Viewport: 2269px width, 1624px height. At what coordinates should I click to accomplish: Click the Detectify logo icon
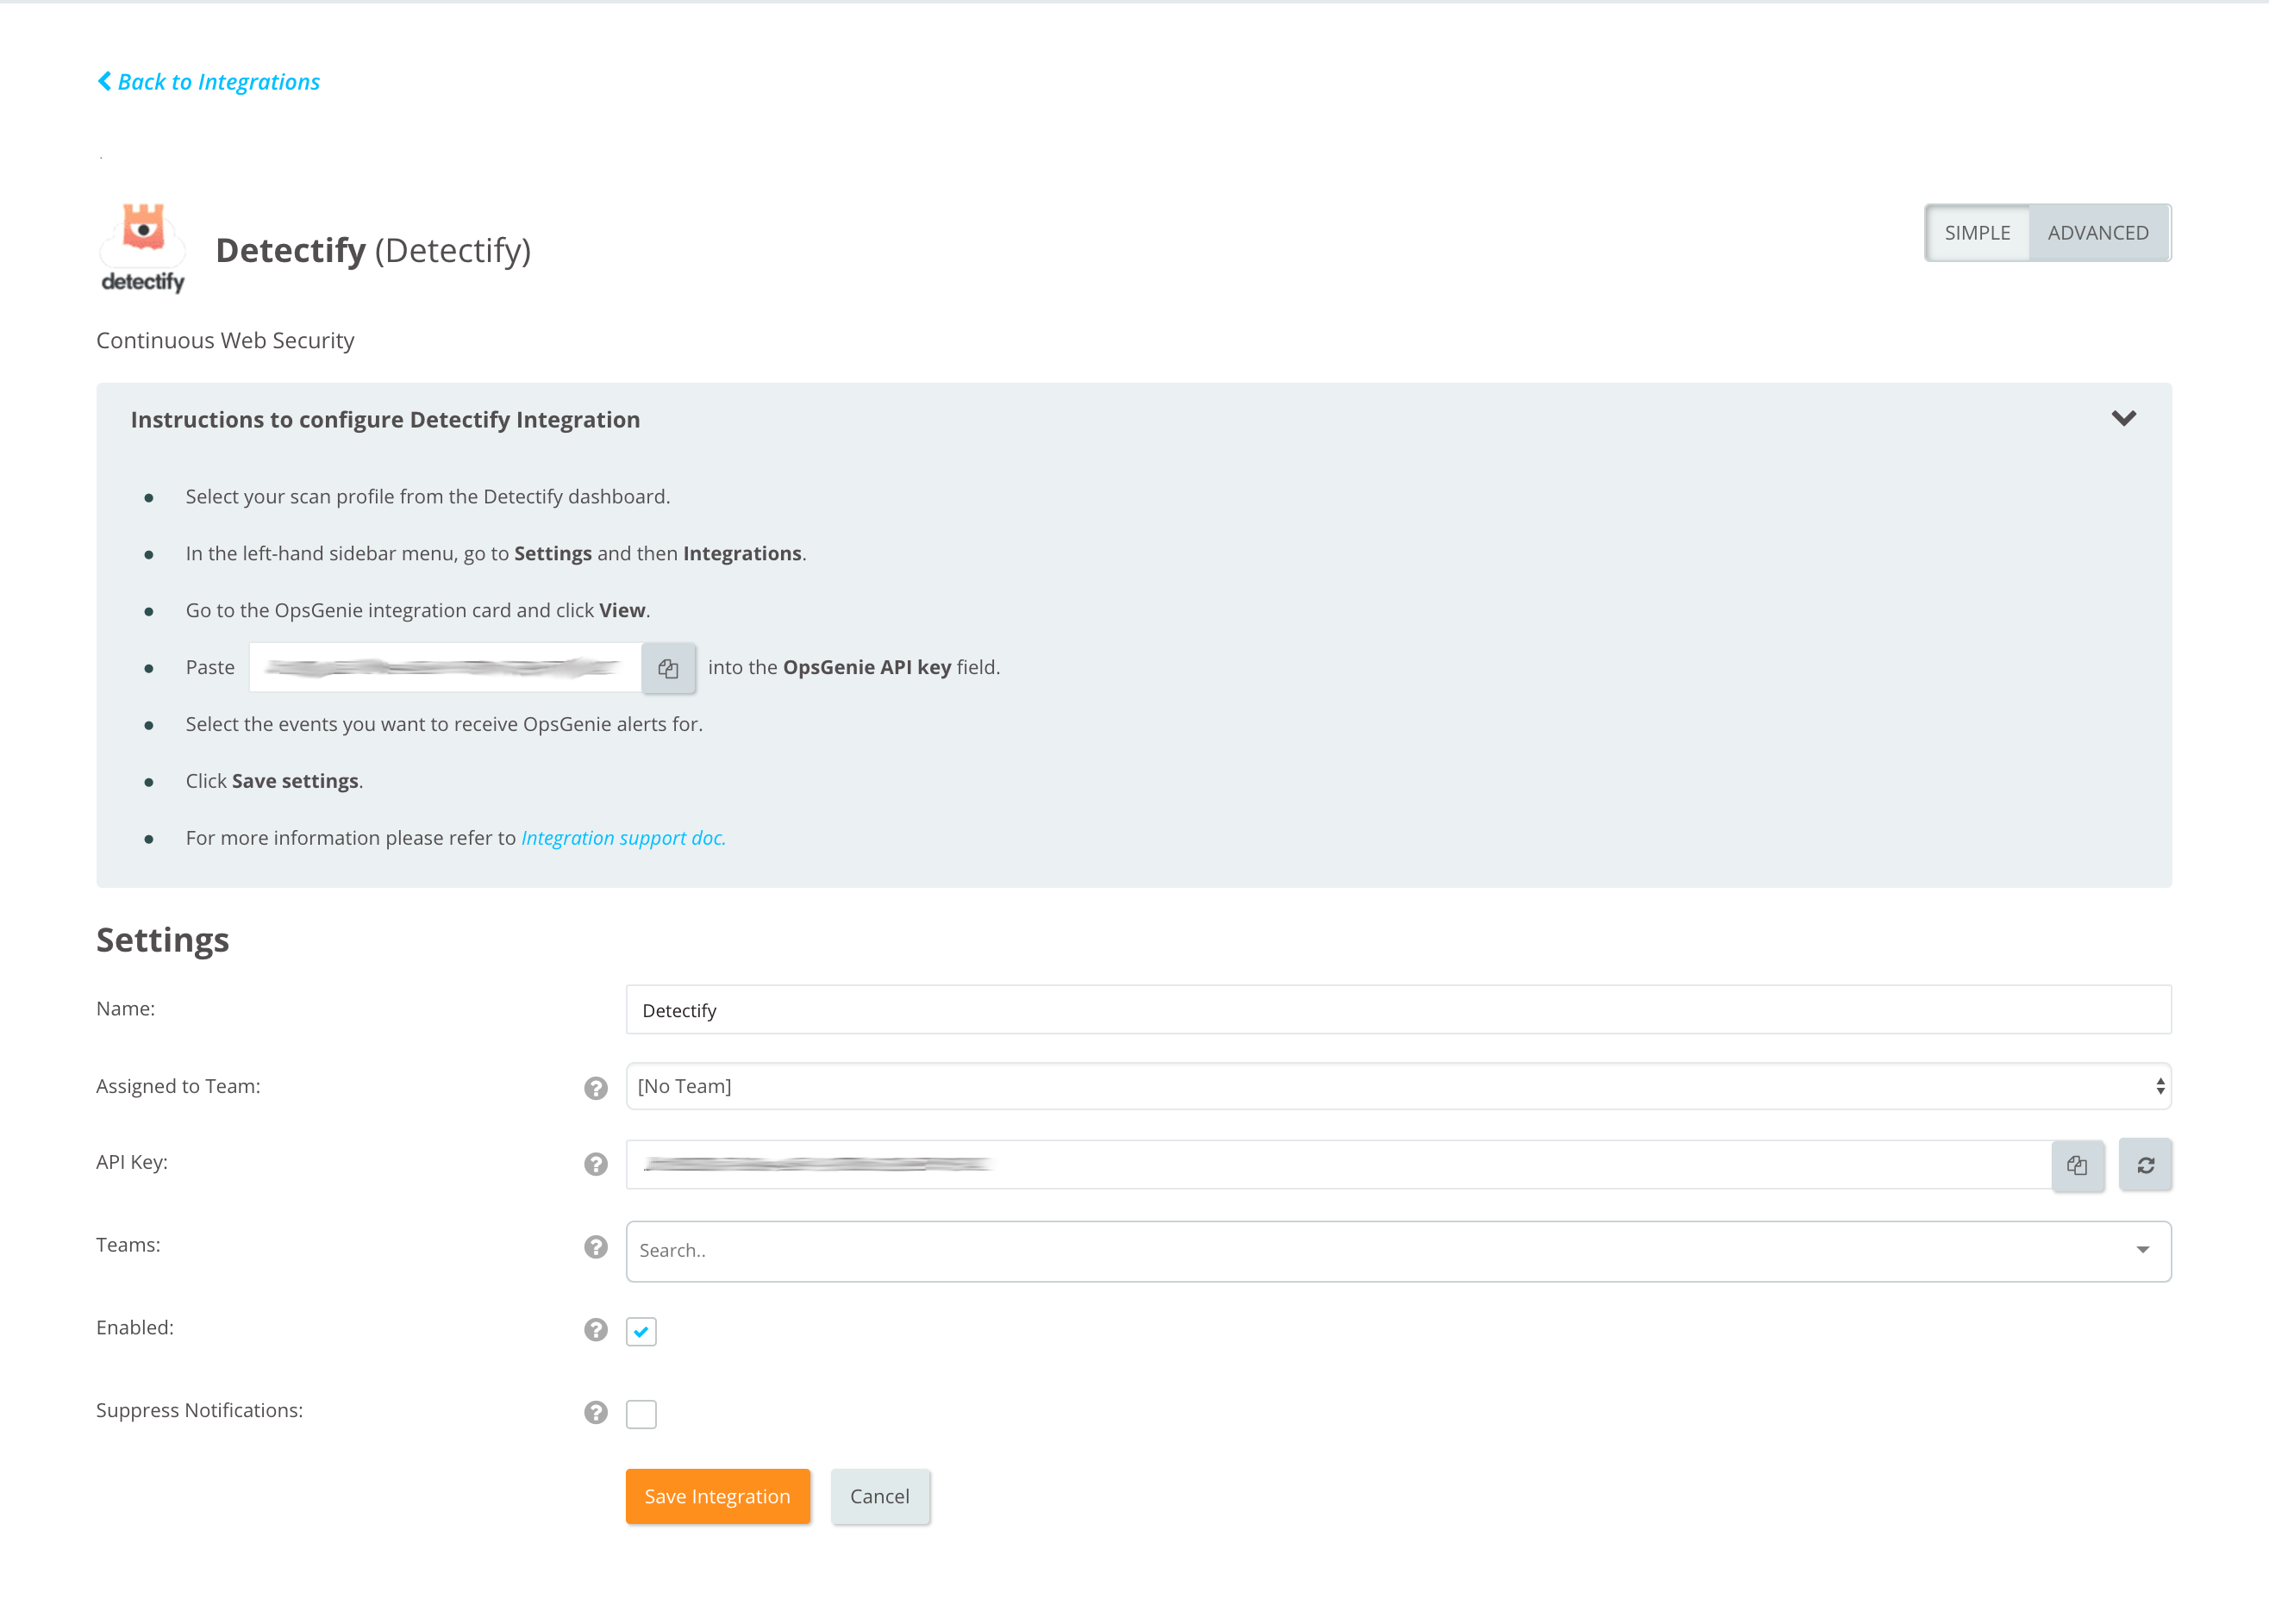143,248
